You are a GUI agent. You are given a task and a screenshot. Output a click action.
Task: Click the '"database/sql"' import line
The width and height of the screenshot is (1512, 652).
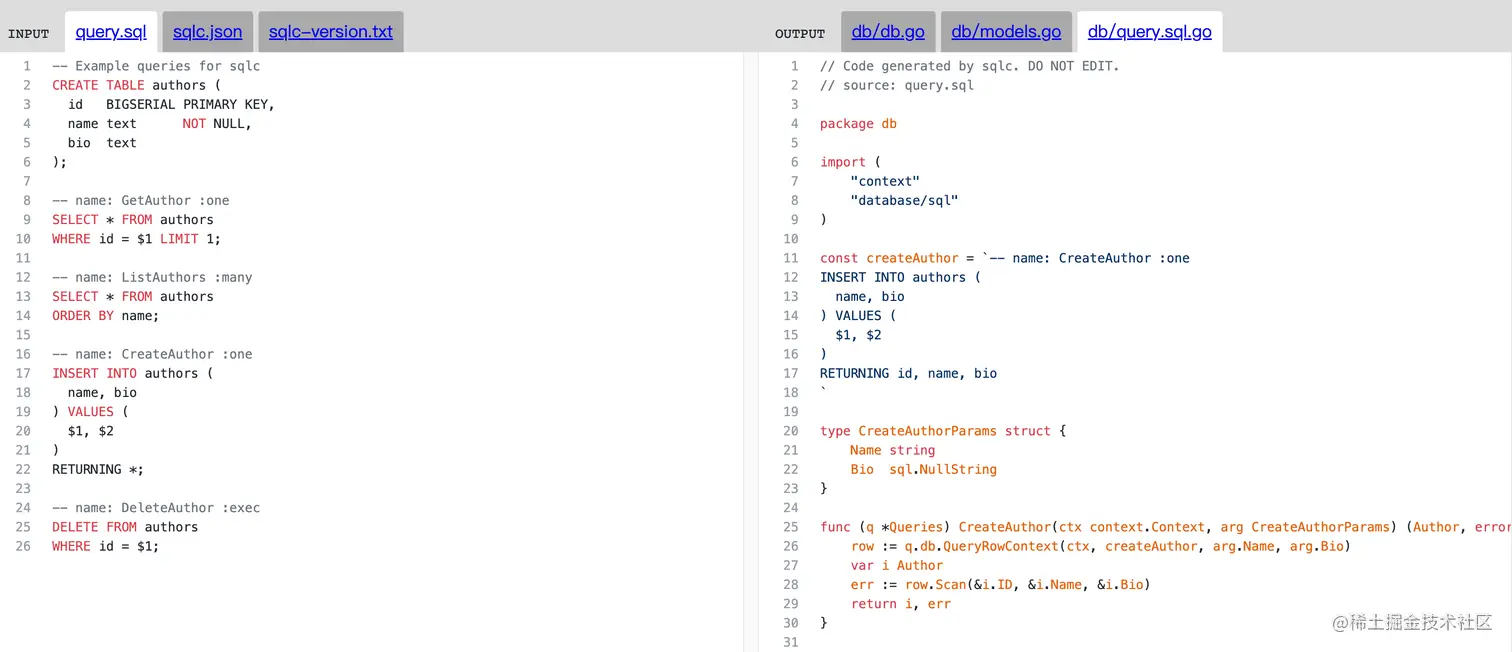904,200
